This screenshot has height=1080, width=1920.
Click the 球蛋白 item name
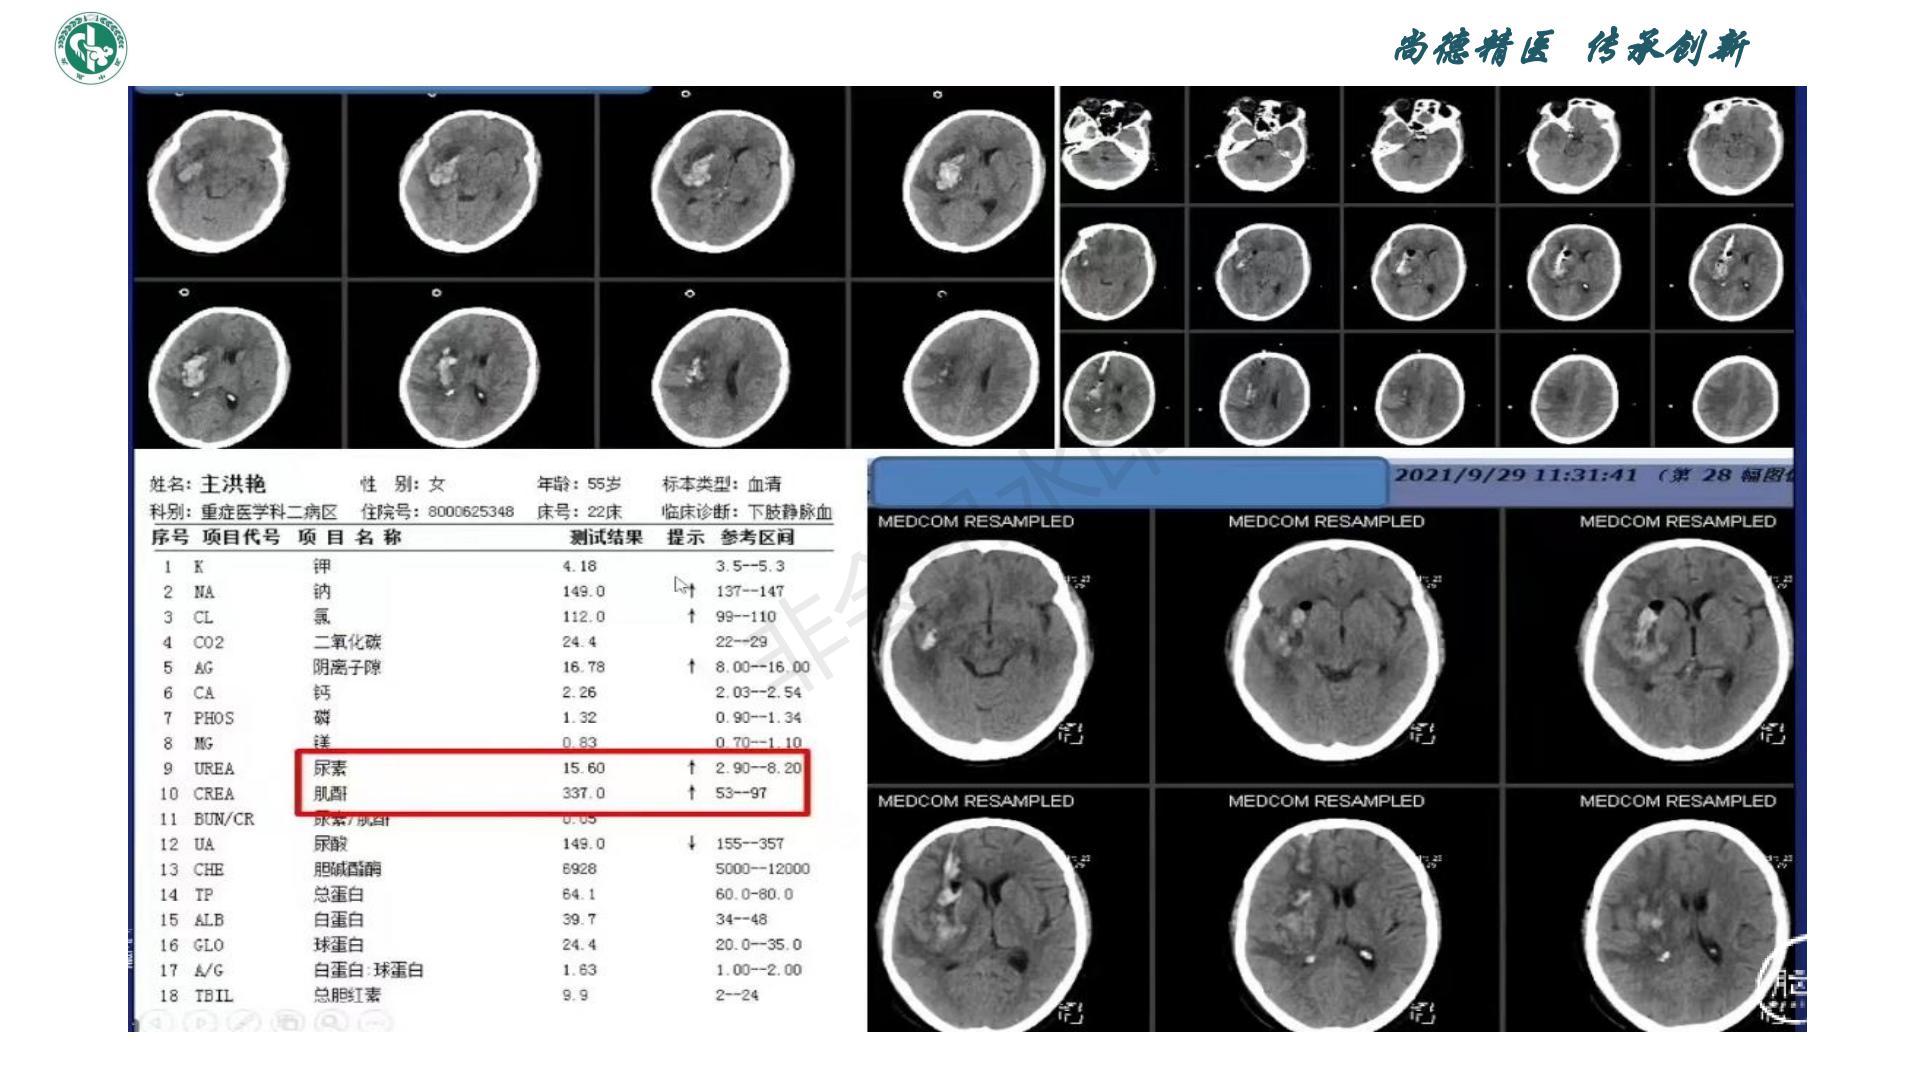pyautogui.click(x=338, y=945)
